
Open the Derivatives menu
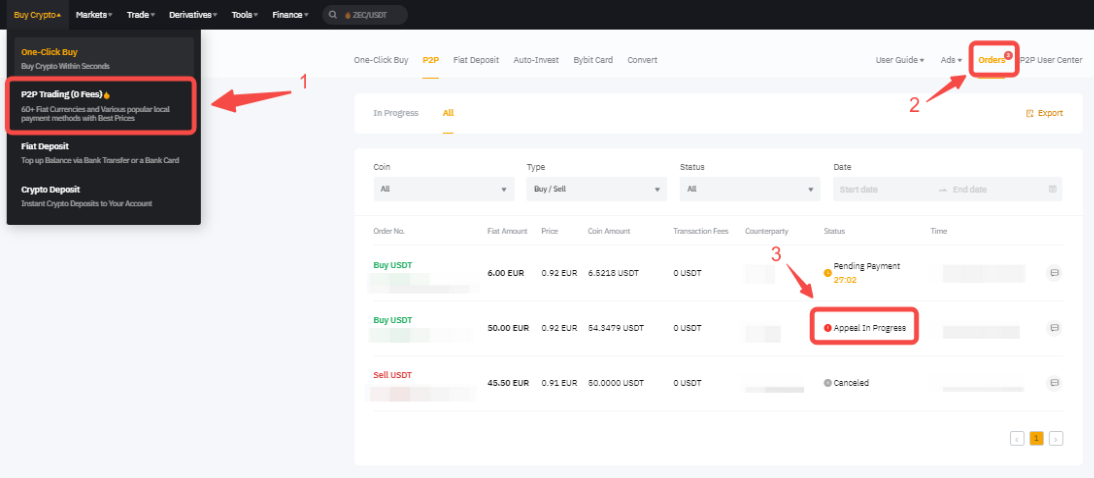(192, 15)
